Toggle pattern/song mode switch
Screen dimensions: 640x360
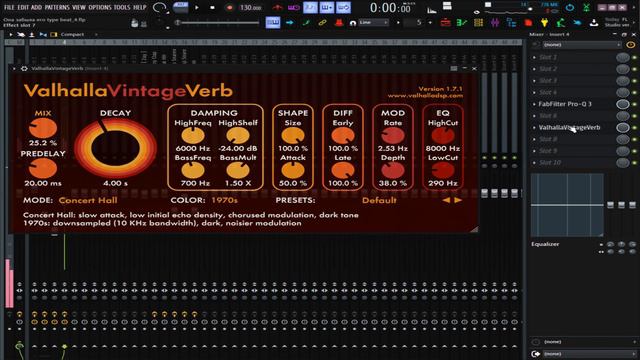(x=180, y=7)
